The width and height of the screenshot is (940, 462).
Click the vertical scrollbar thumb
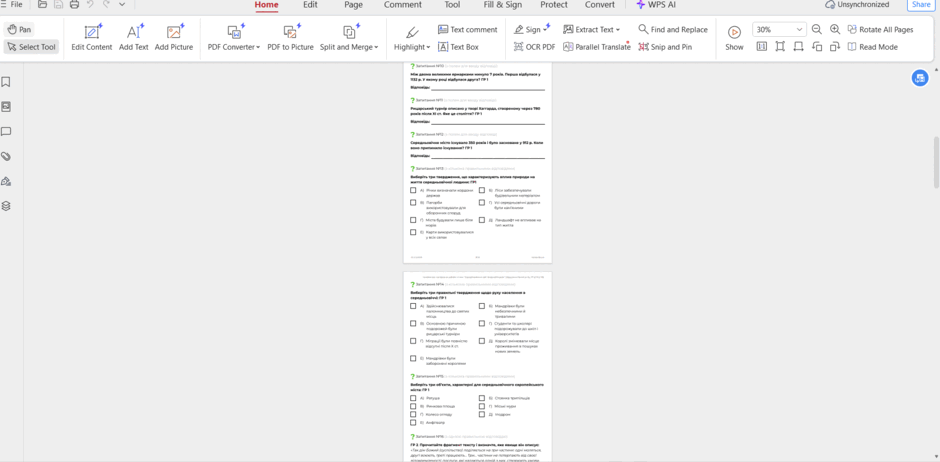point(936,162)
